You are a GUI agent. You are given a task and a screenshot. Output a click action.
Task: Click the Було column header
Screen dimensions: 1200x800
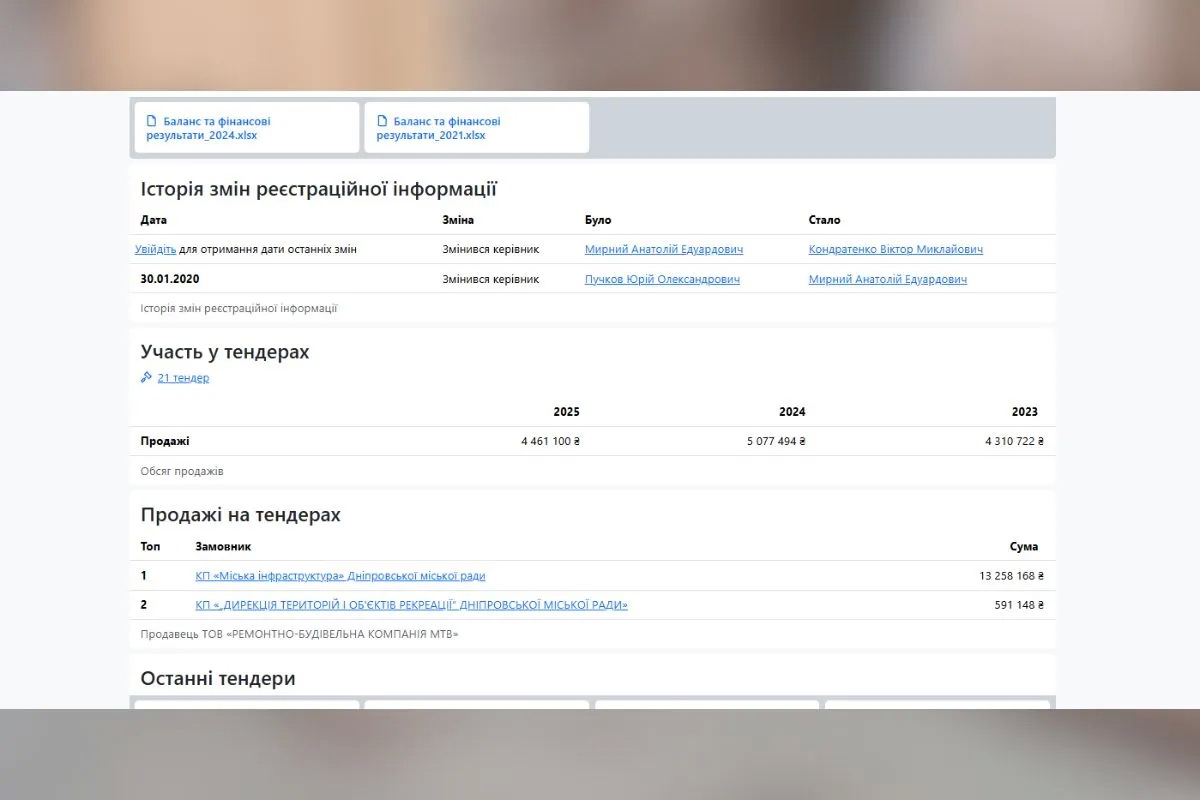coord(598,220)
